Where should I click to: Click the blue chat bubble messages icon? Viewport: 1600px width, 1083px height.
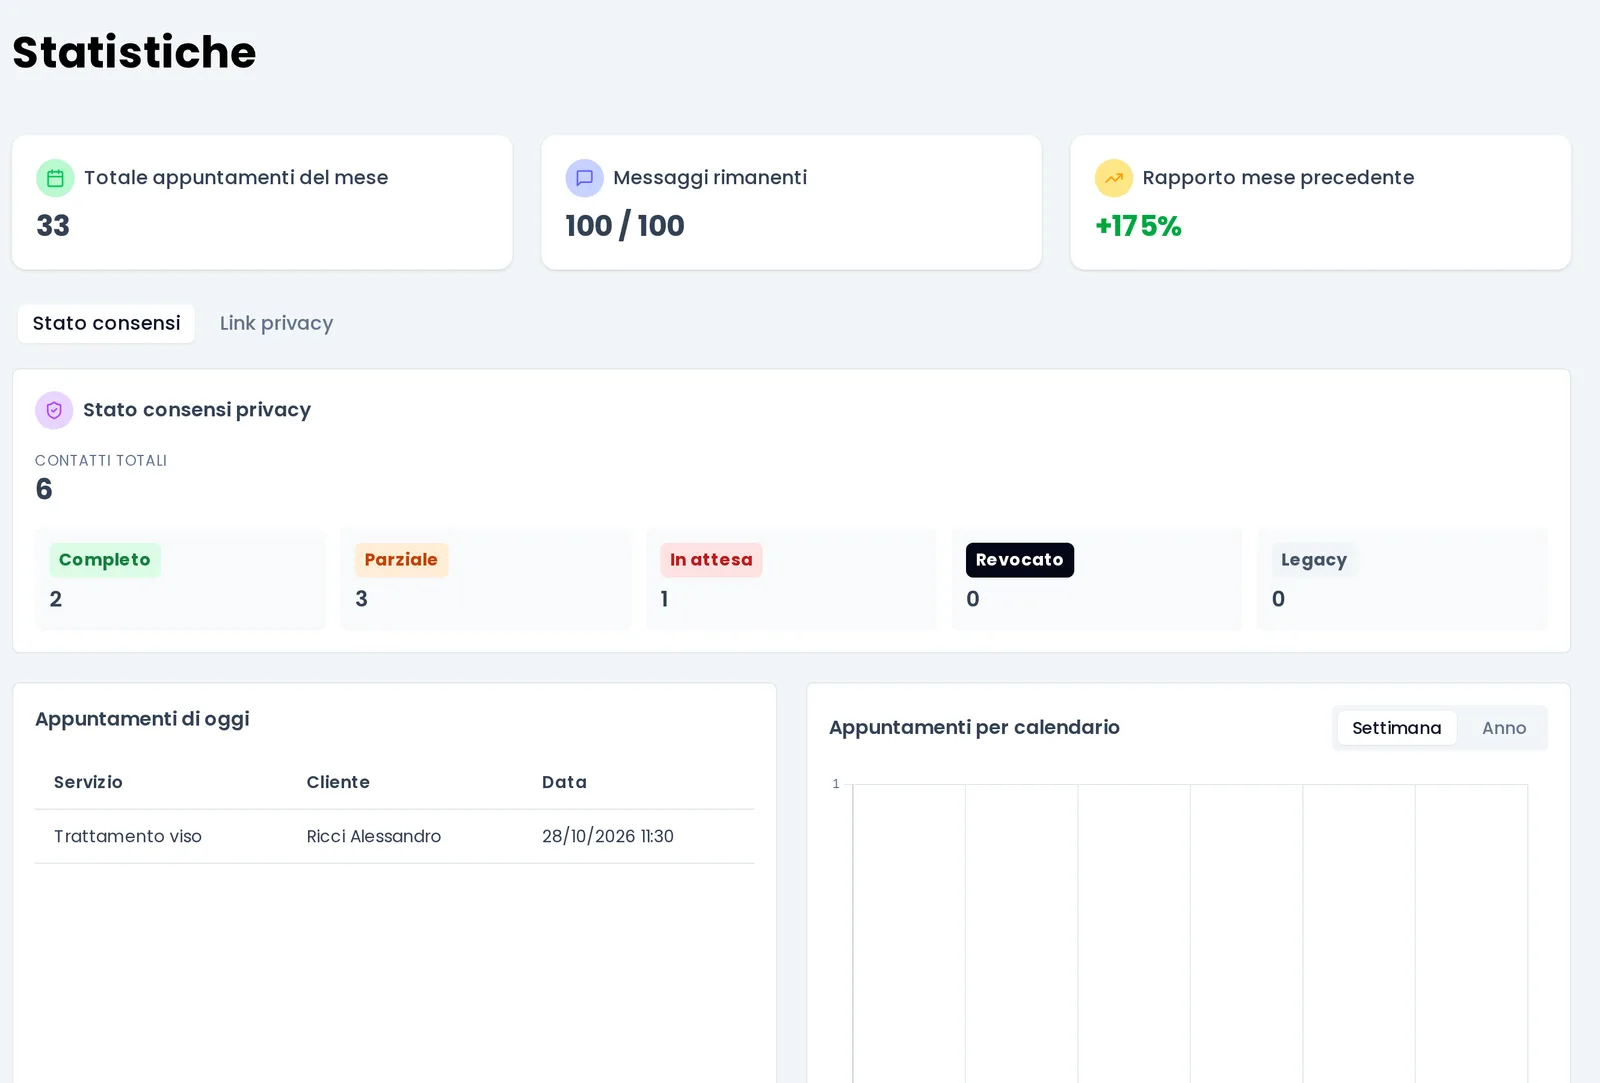(584, 178)
